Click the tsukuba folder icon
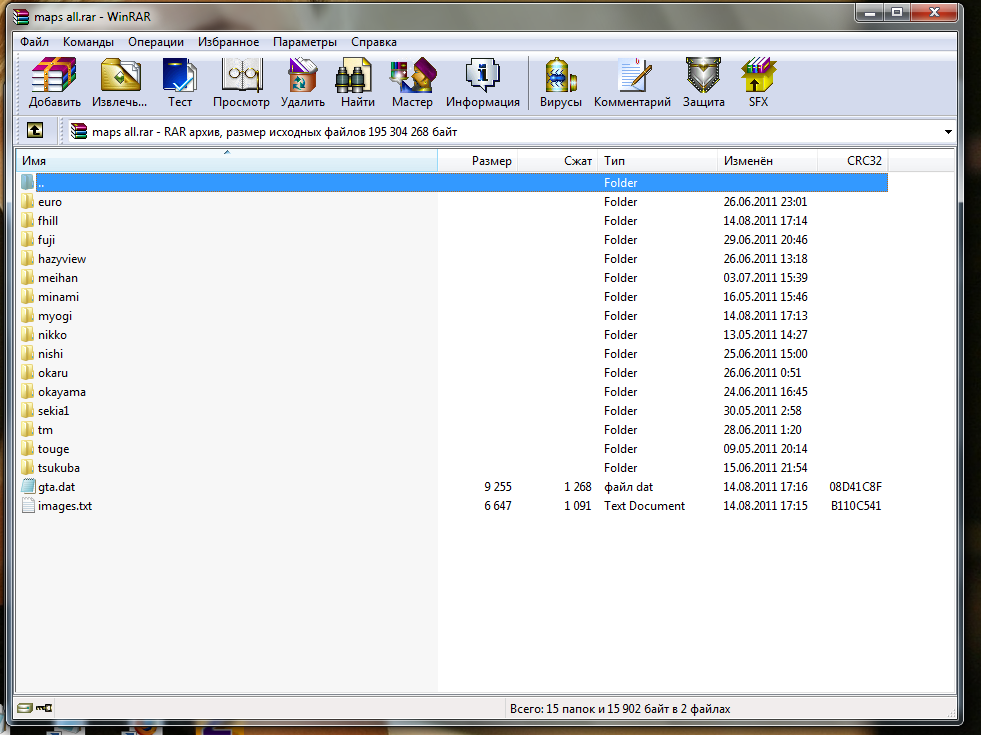The width and height of the screenshot is (981, 735). pyautogui.click(x=27, y=467)
